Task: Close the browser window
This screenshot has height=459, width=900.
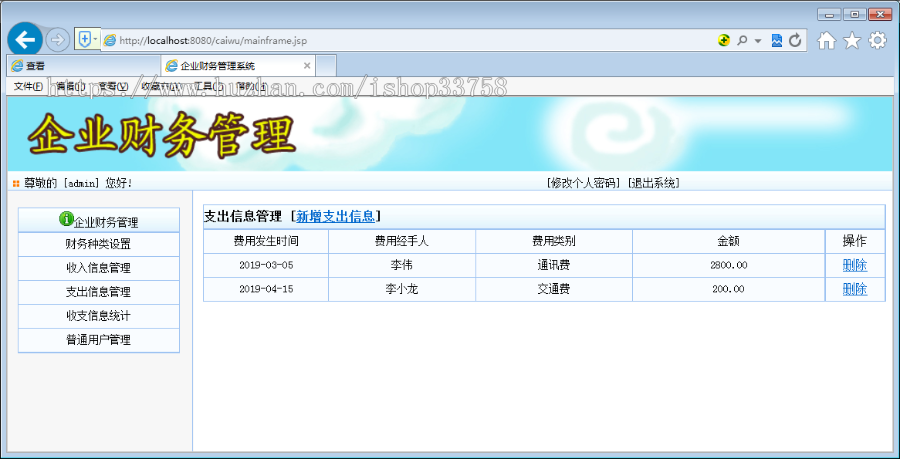Action: (880, 14)
